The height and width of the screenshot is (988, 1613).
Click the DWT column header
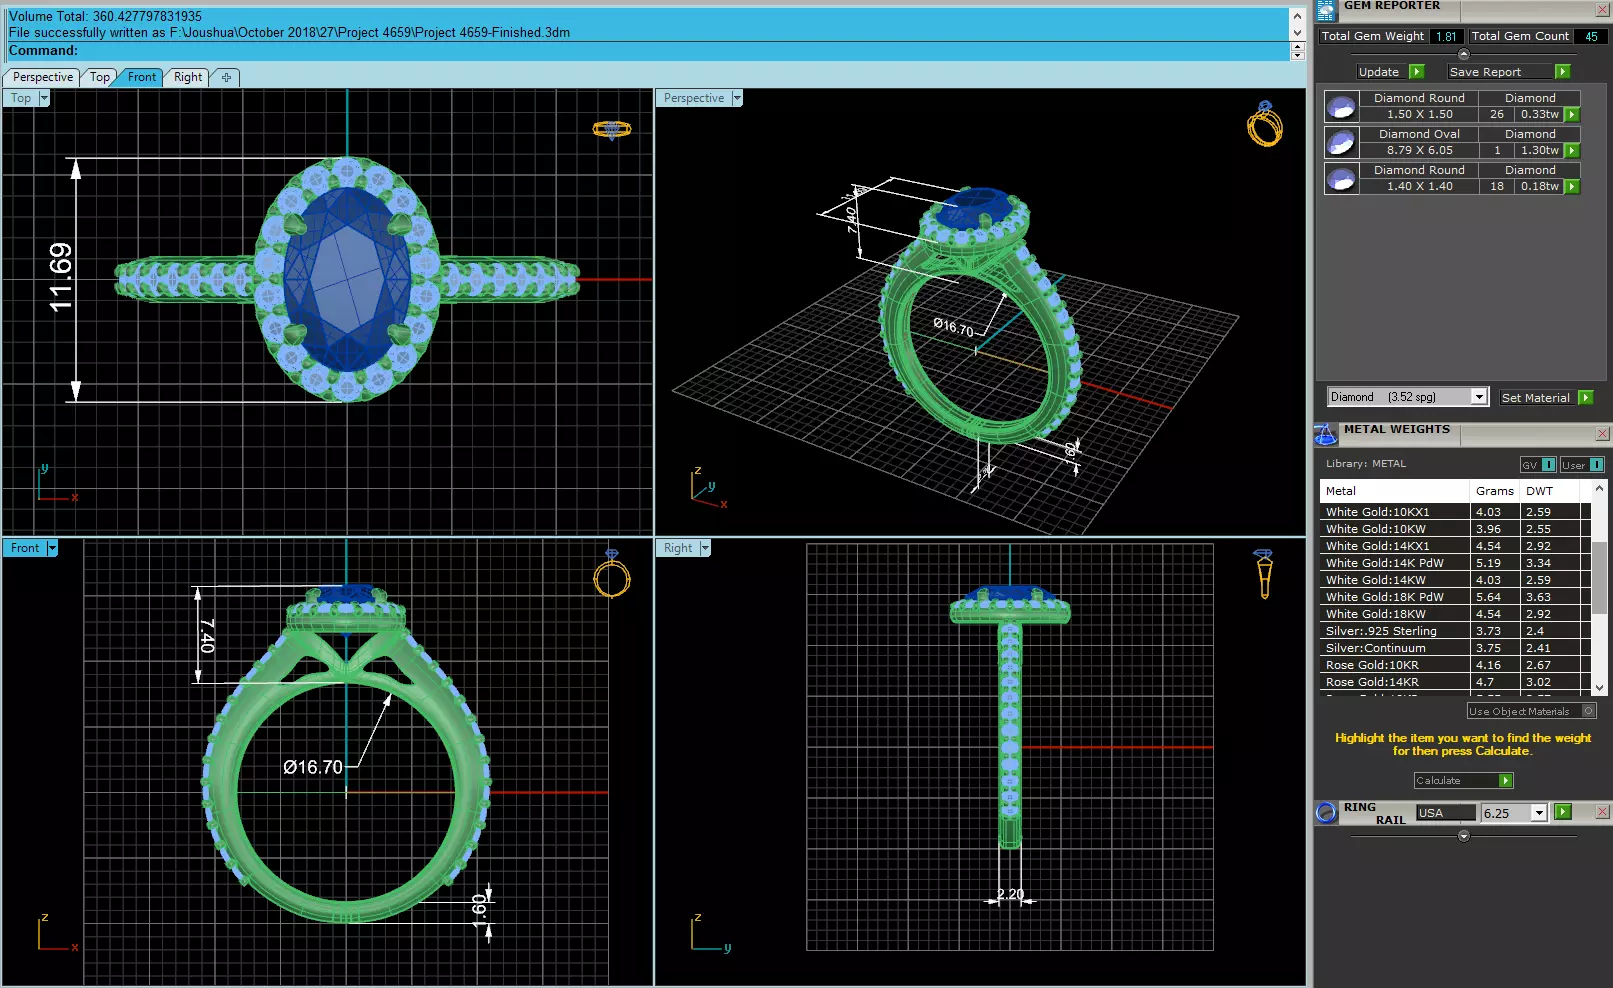(1549, 491)
